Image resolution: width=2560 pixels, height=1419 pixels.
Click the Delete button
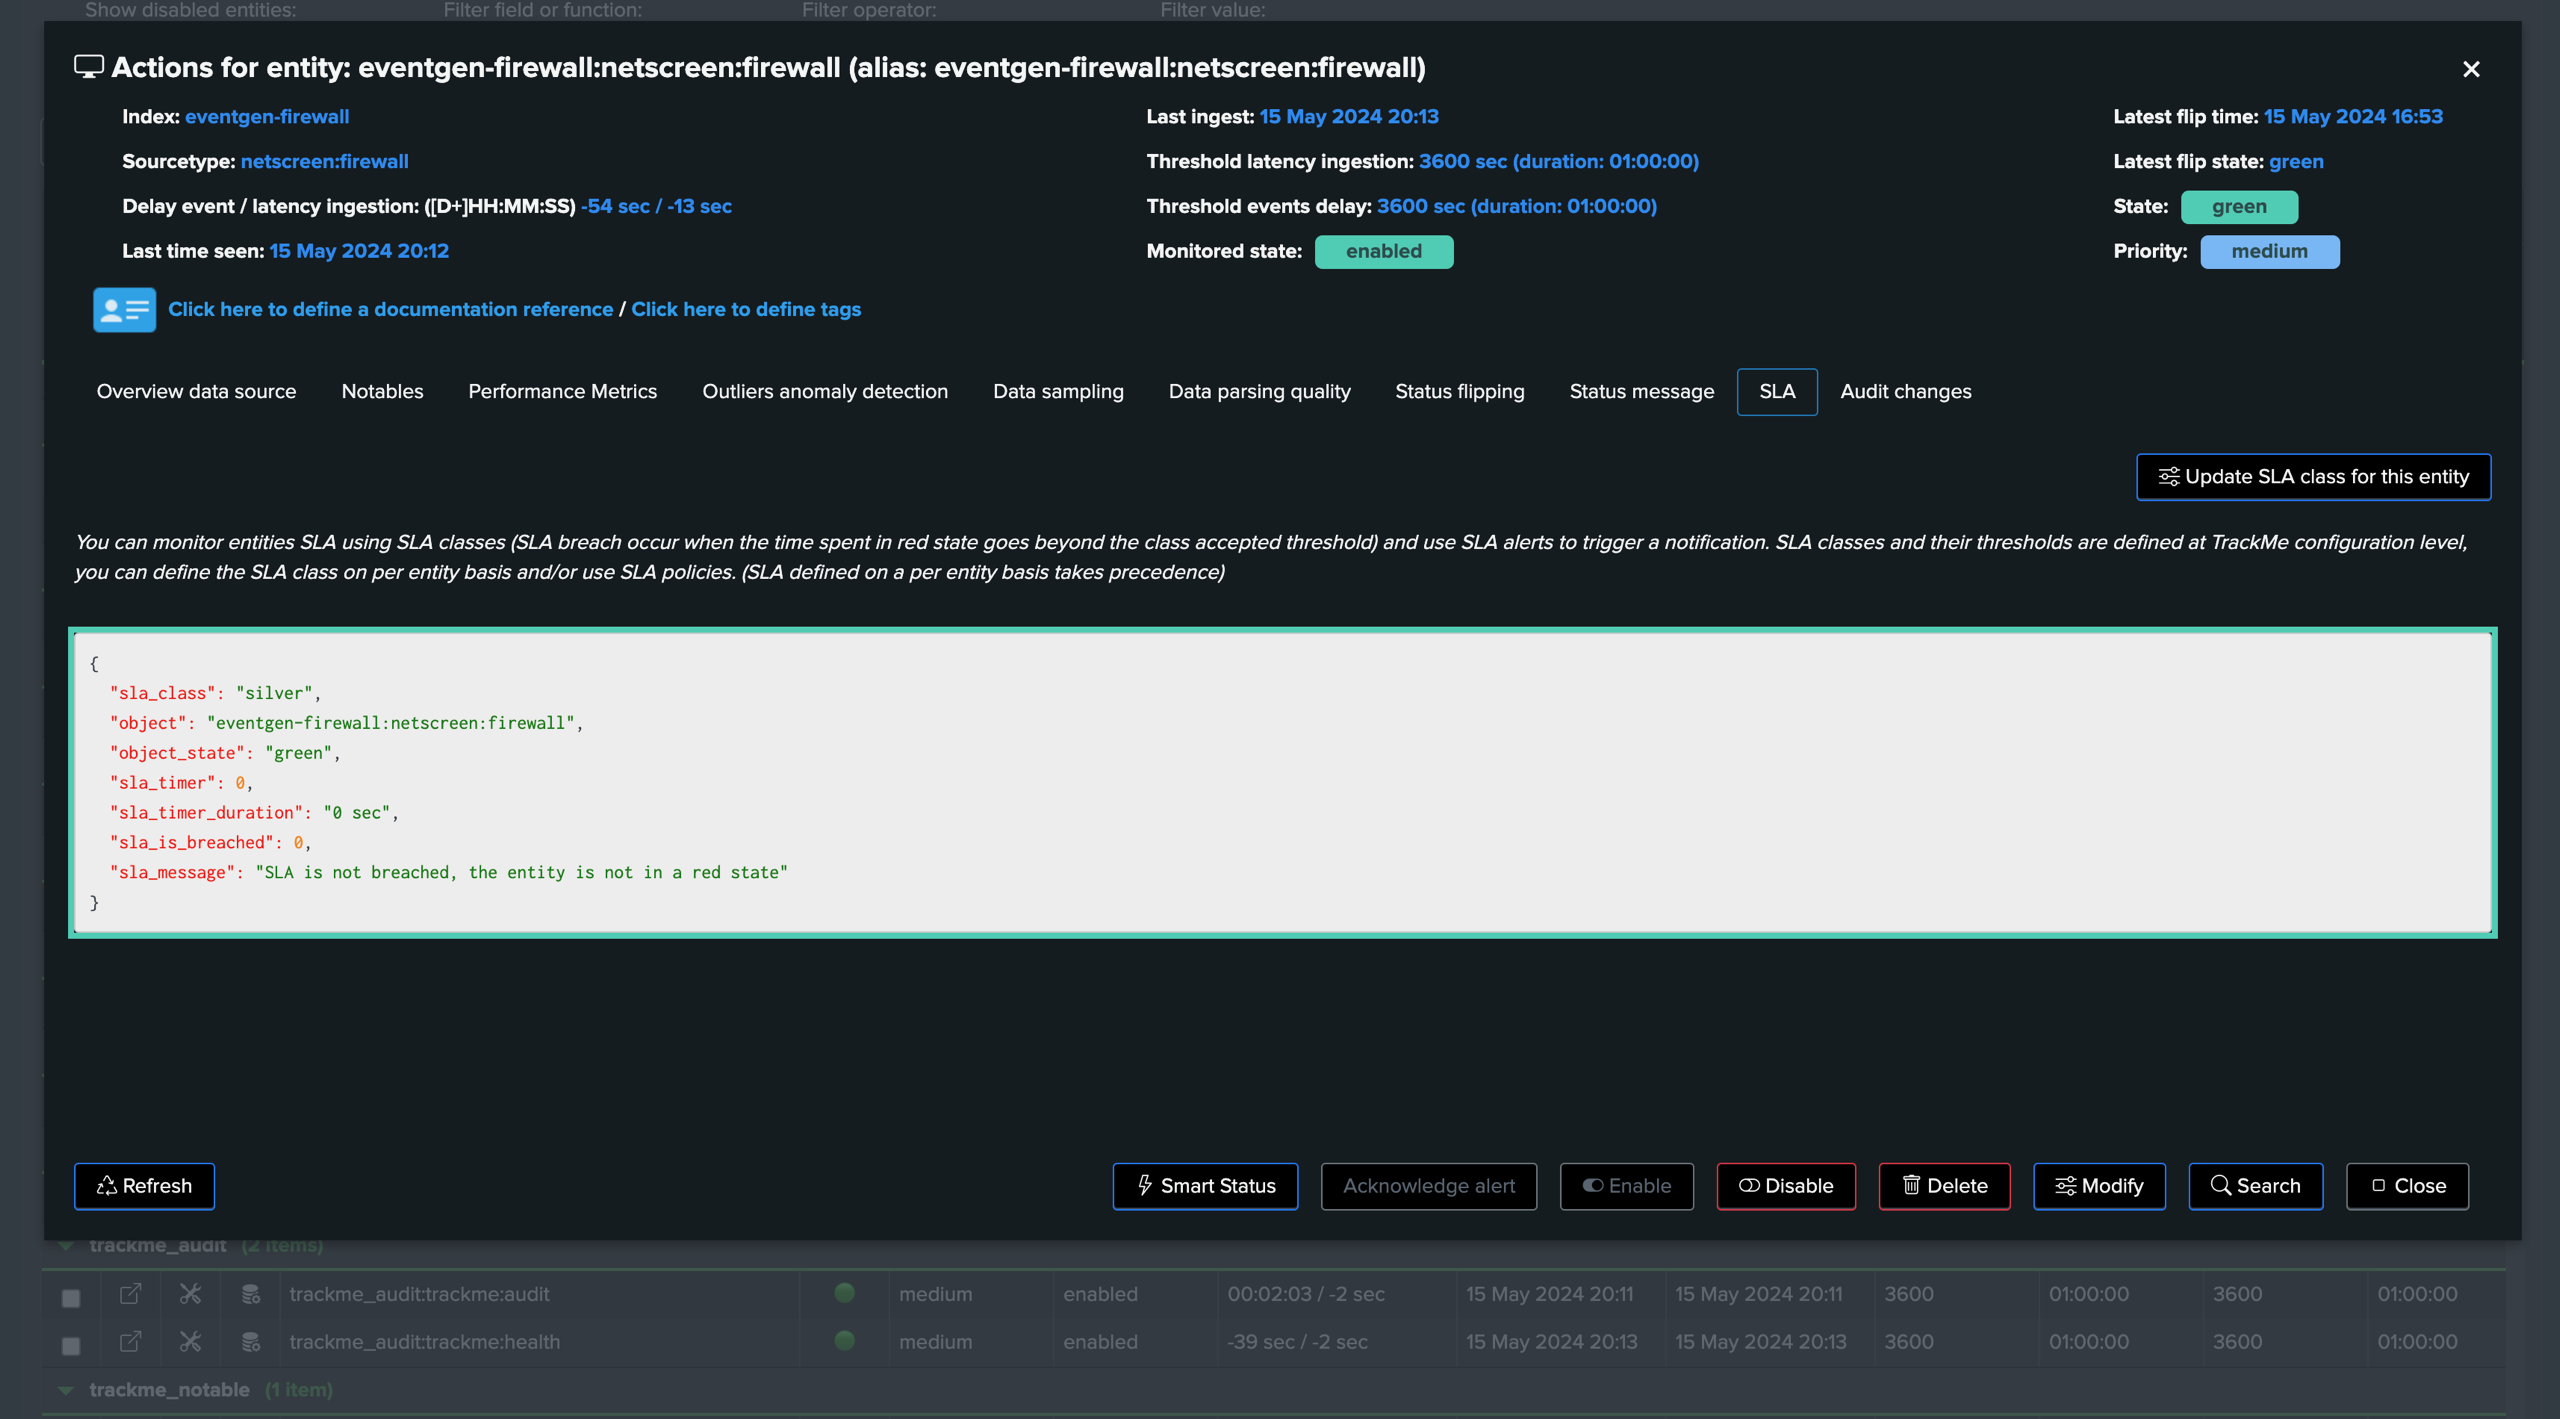[x=1944, y=1186]
